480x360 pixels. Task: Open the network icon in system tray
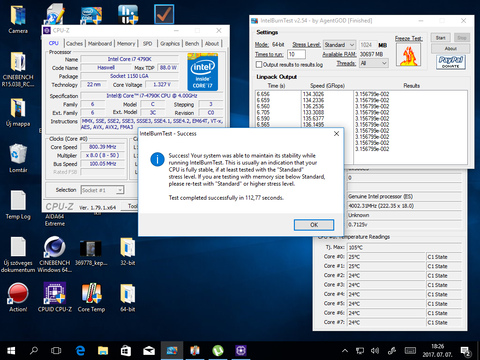(360, 351)
